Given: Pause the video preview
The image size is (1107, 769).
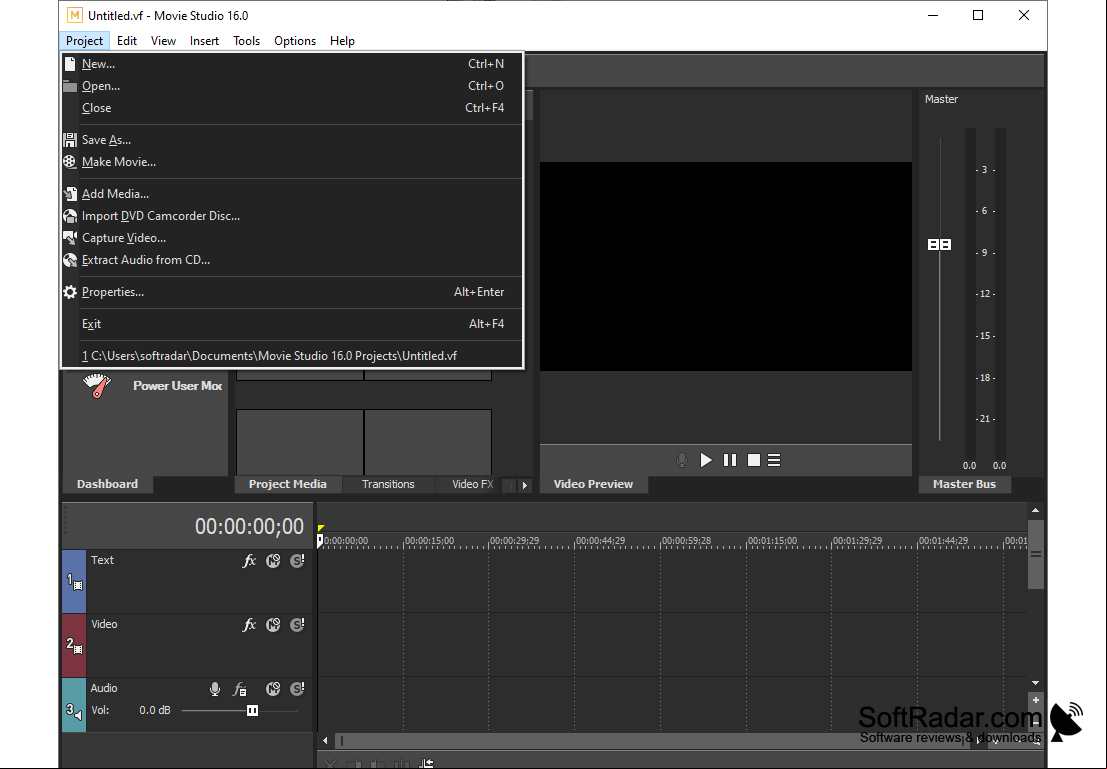Looking at the screenshot, I should (x=730, y=460).
